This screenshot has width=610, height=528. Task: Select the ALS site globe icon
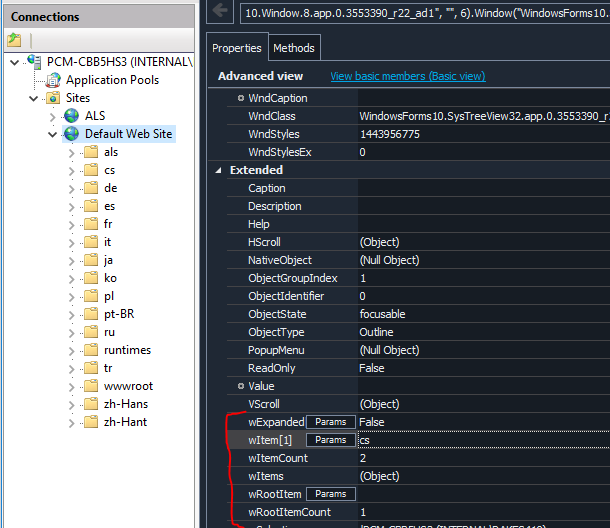pos(72,116)
